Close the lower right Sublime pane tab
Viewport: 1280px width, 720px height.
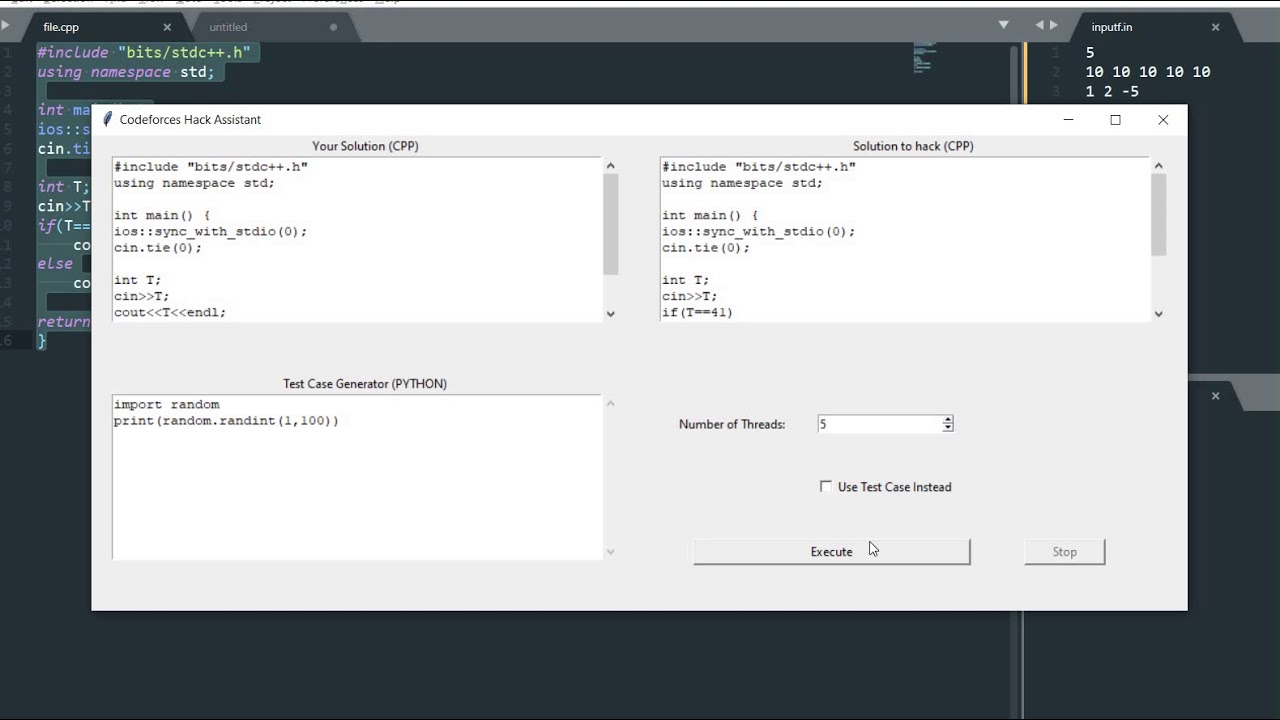1216,396
